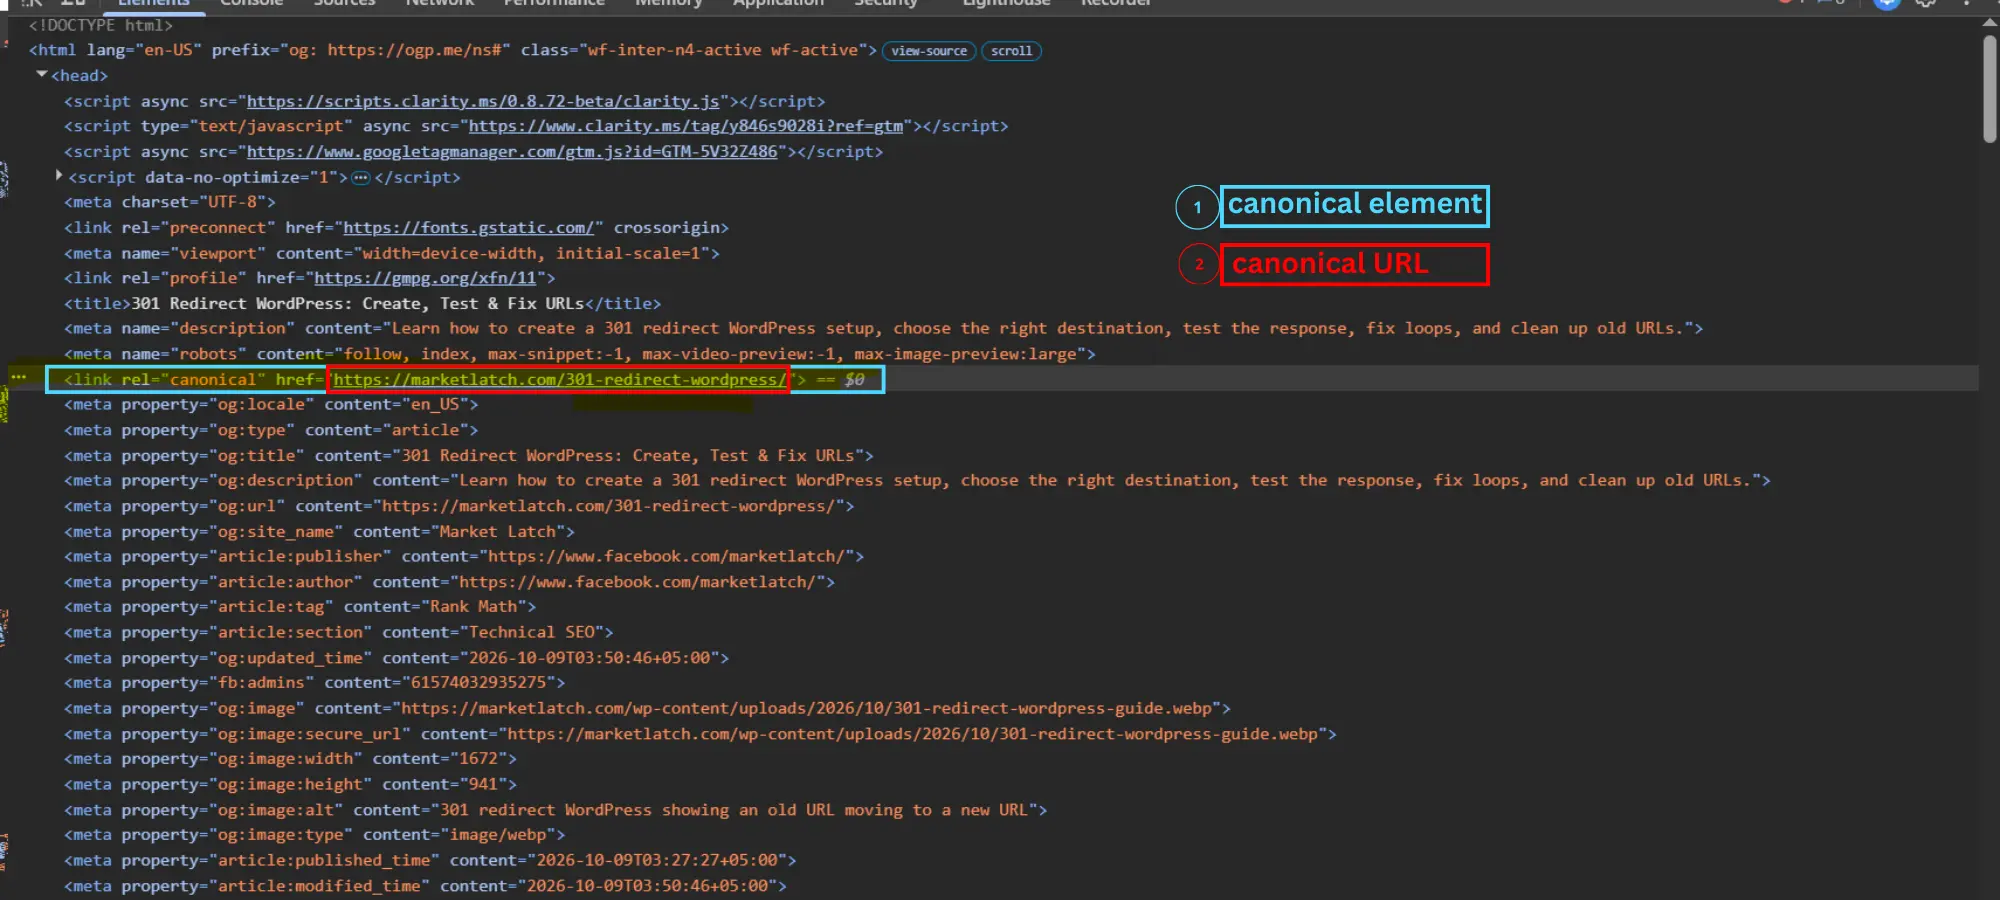This screenshot has width=2000, height=900.
Task: Expand the script data-no-optimize node
Action: [59, 176]
